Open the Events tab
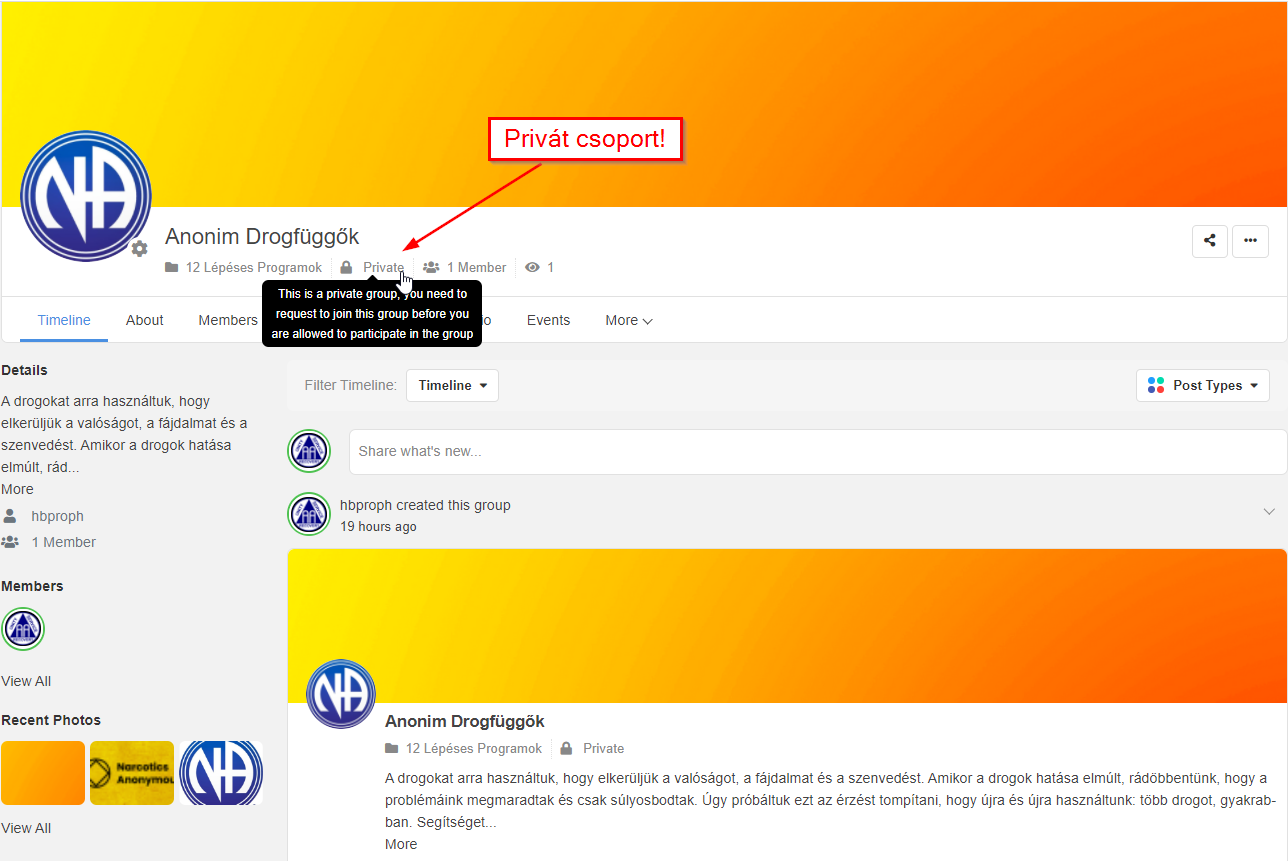This screenshot has height=861, width=1288. [548, 320]
